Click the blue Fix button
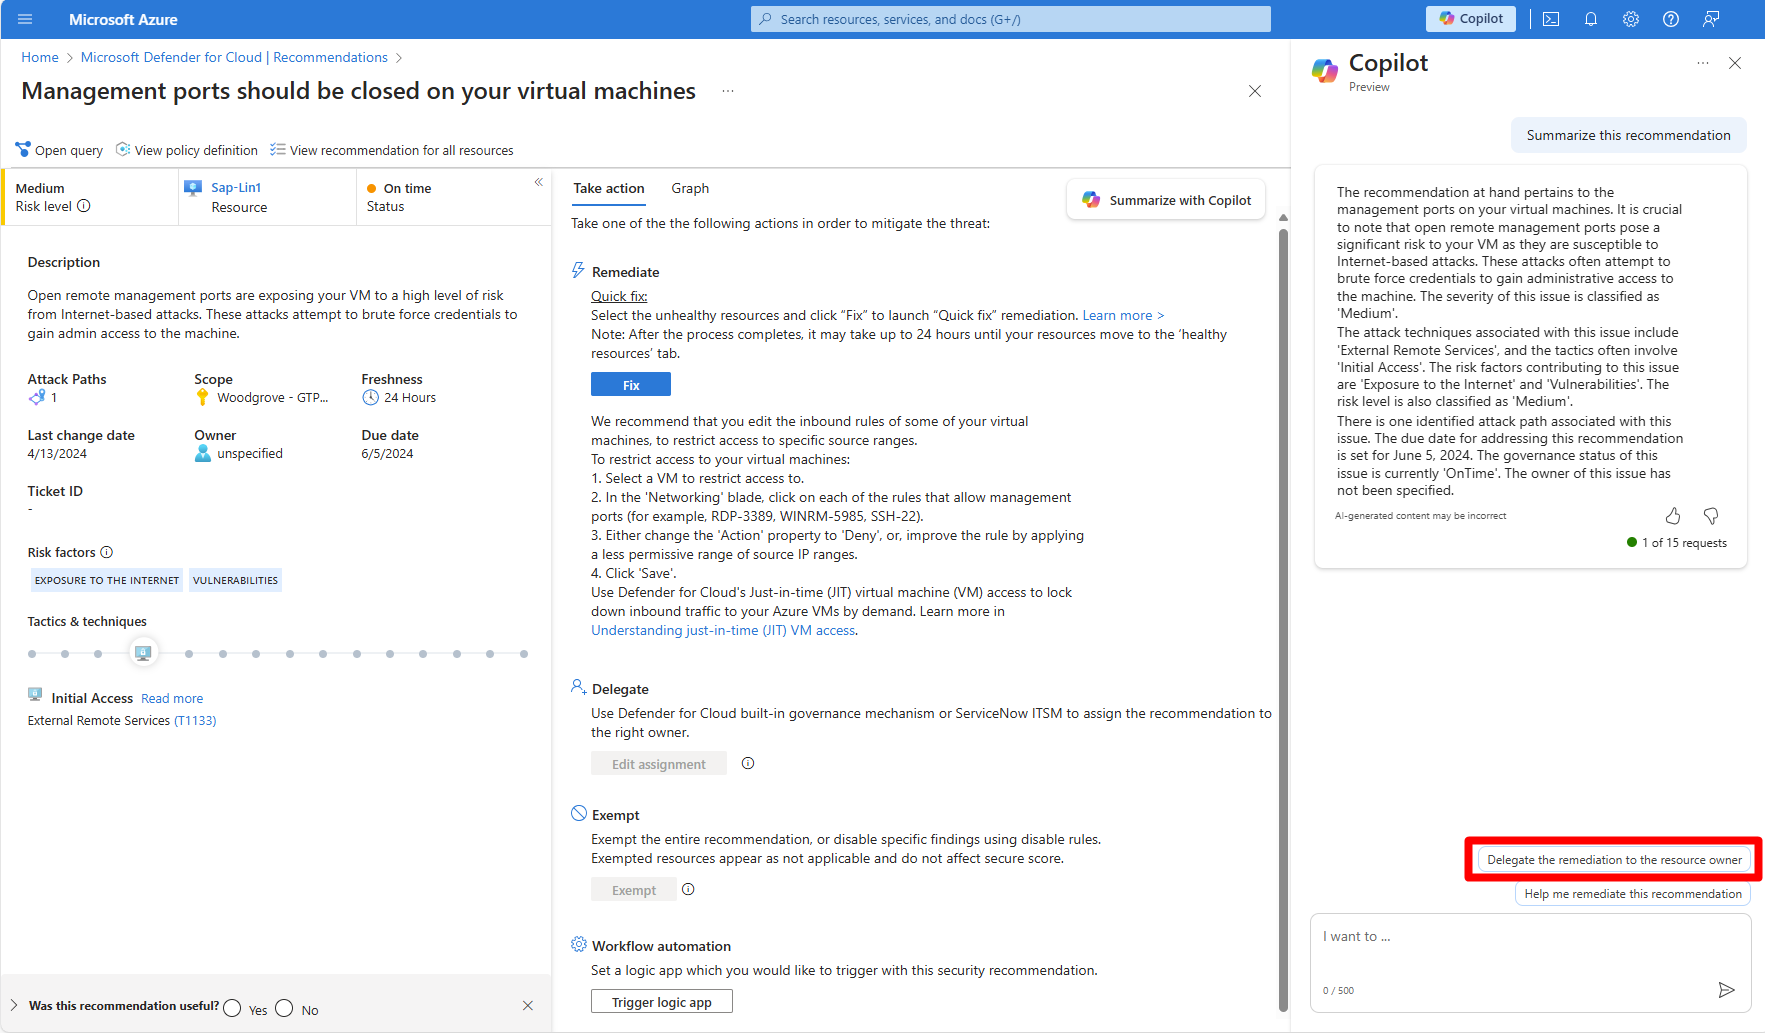 [631, 385]
